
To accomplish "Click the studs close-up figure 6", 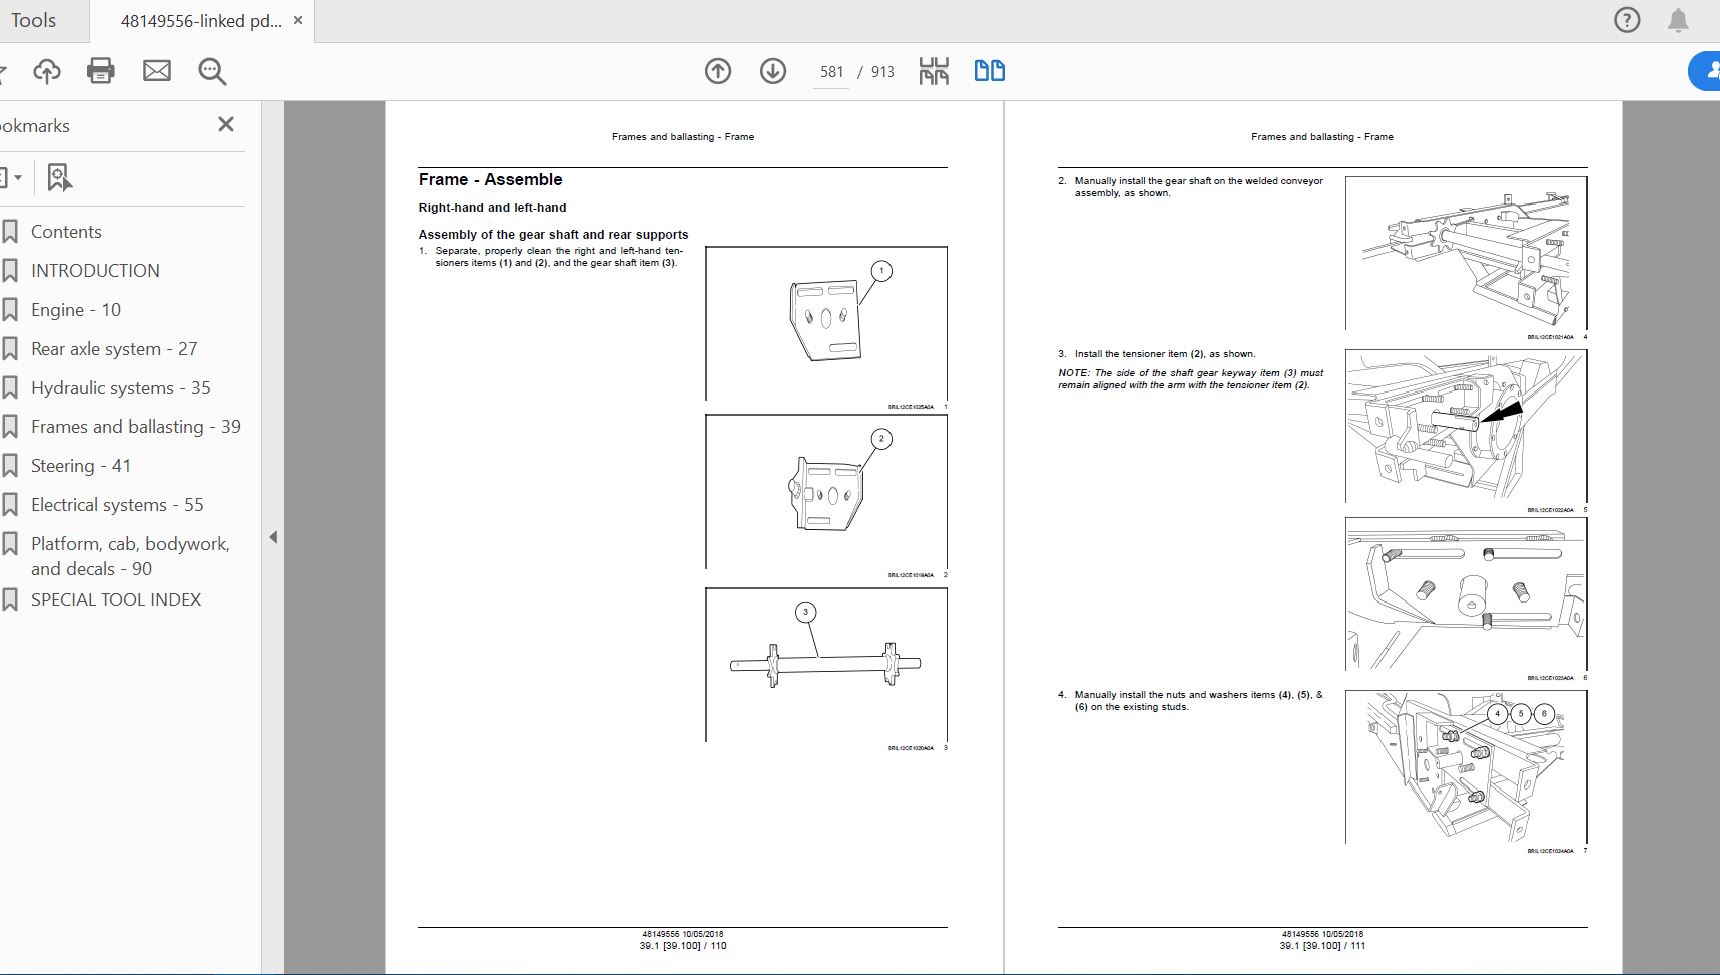I will (1466, 594).
